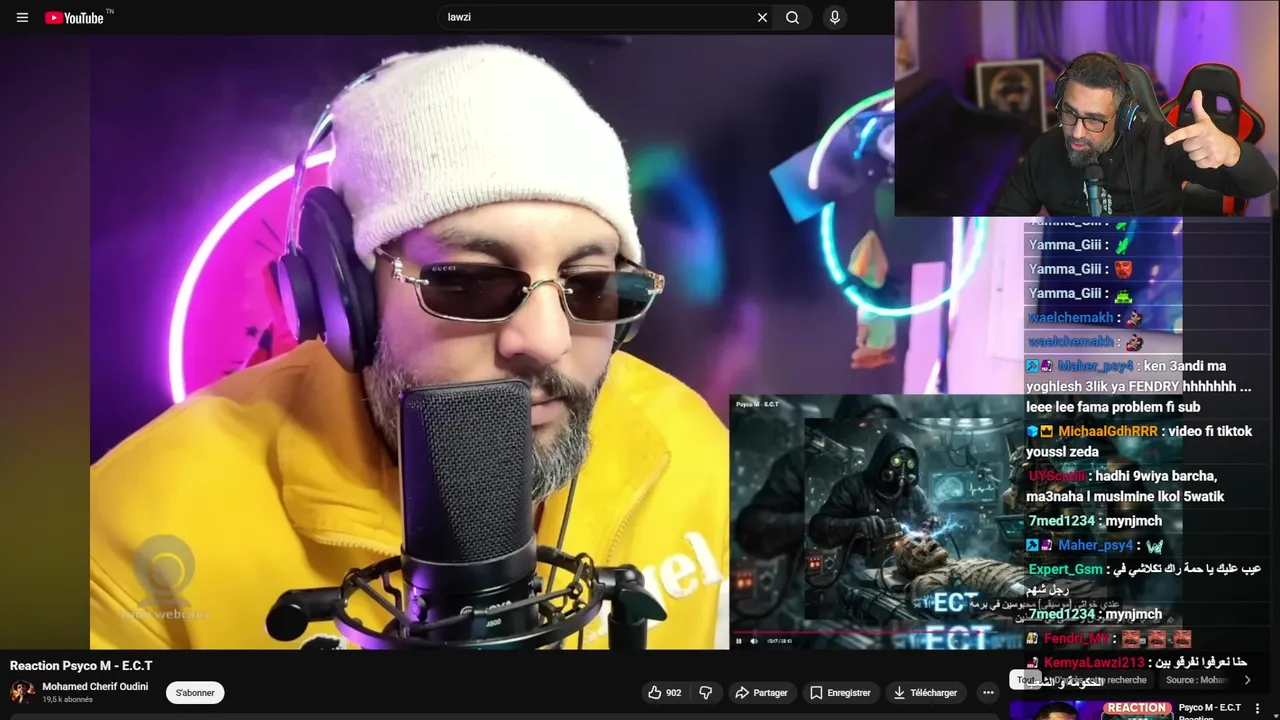Click chat username KemyaLawzi213

[1094, 663]
